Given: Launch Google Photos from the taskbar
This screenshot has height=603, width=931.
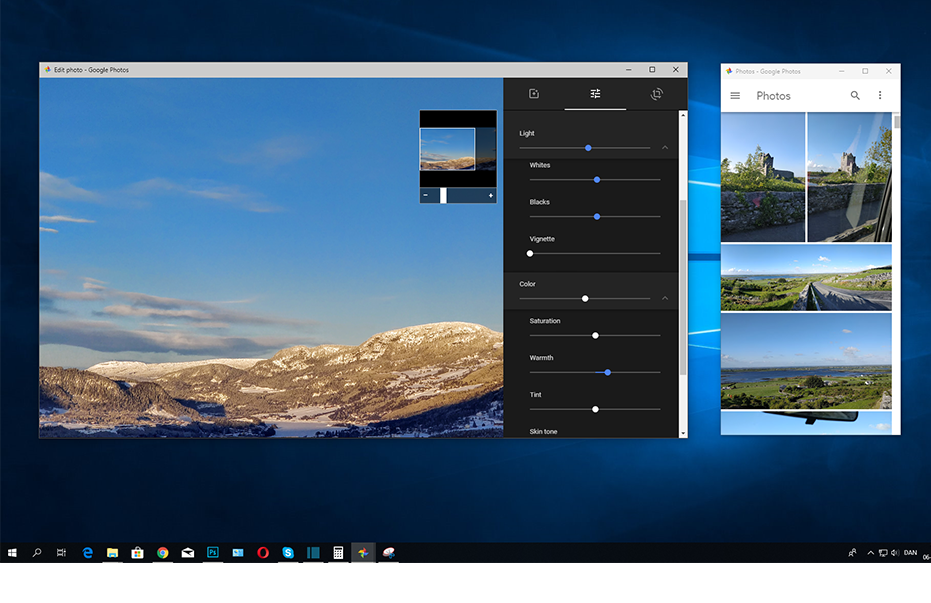Looking at the screenshot, I should (x=363, y=552).
